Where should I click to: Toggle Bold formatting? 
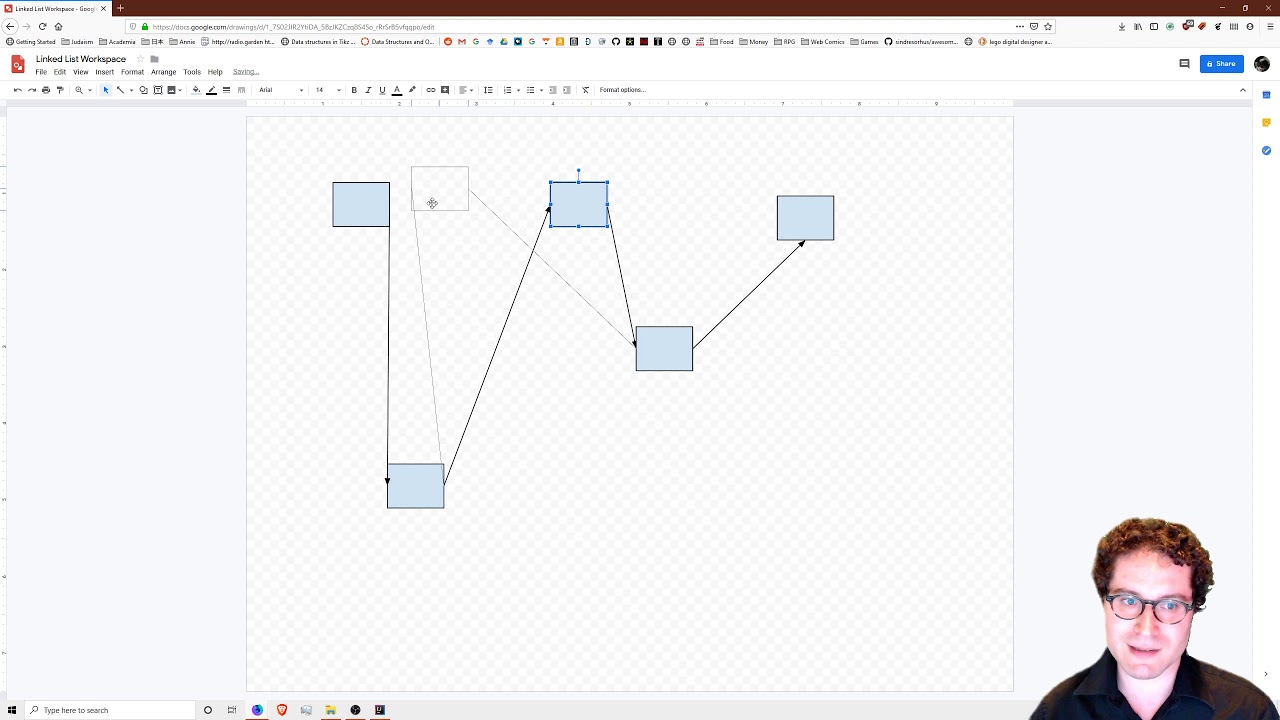click(x=354, y=90)
